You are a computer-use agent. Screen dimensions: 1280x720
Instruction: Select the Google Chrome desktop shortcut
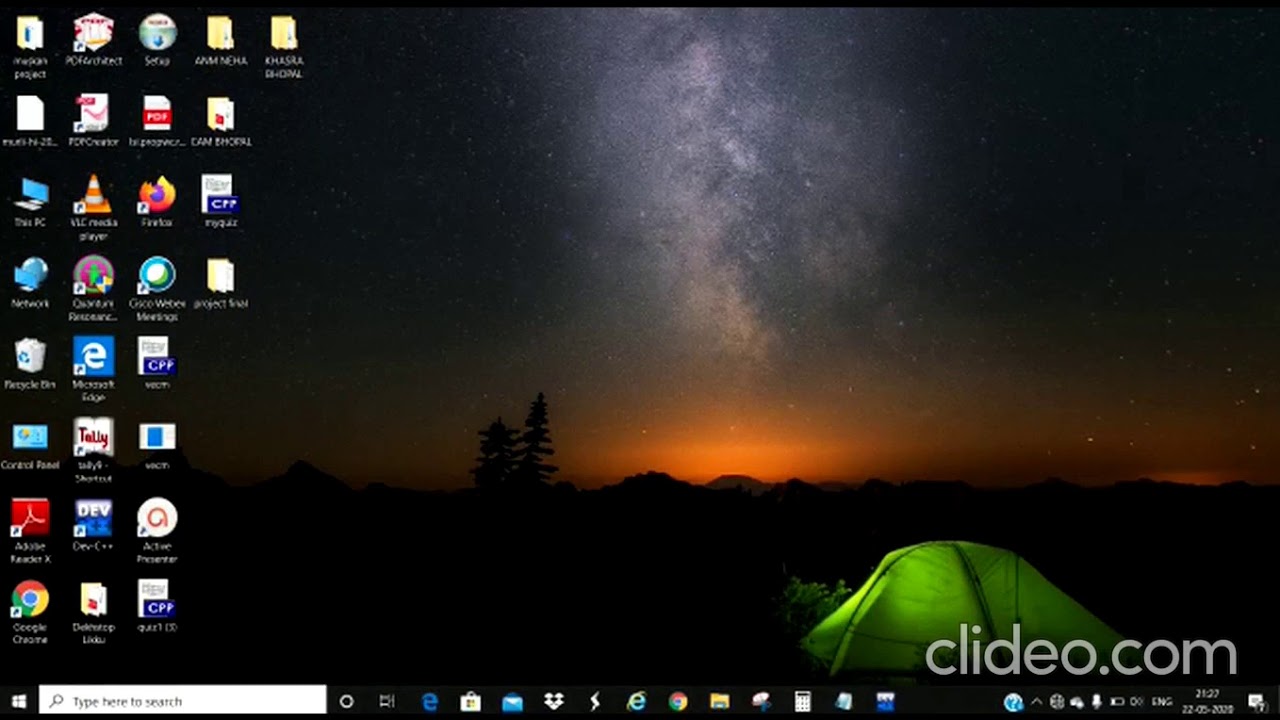point(30,612)
